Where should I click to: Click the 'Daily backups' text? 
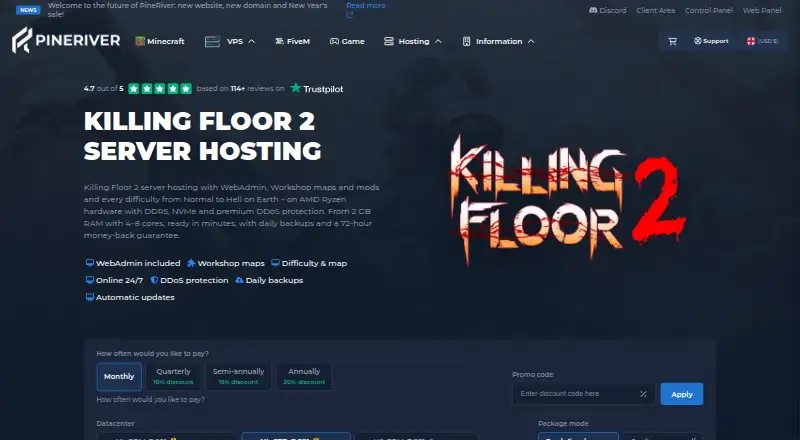point(274,280)
